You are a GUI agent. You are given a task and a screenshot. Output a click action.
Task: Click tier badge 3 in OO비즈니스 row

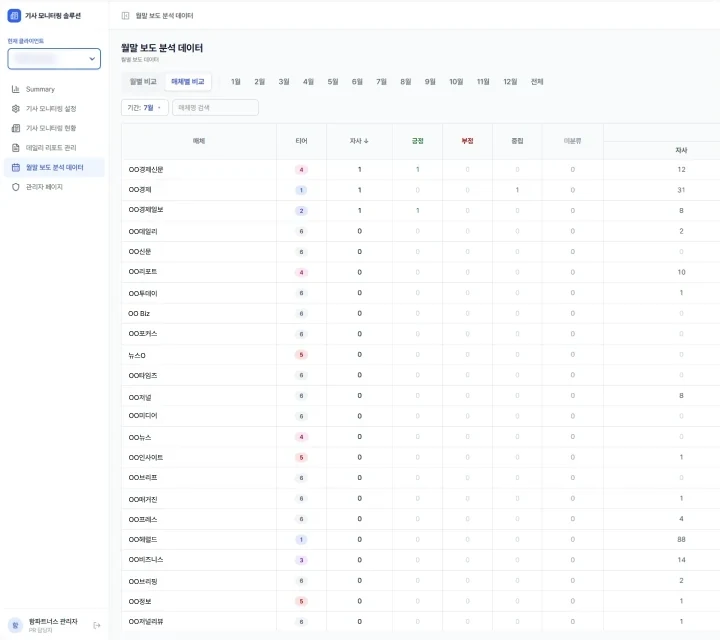301,560
